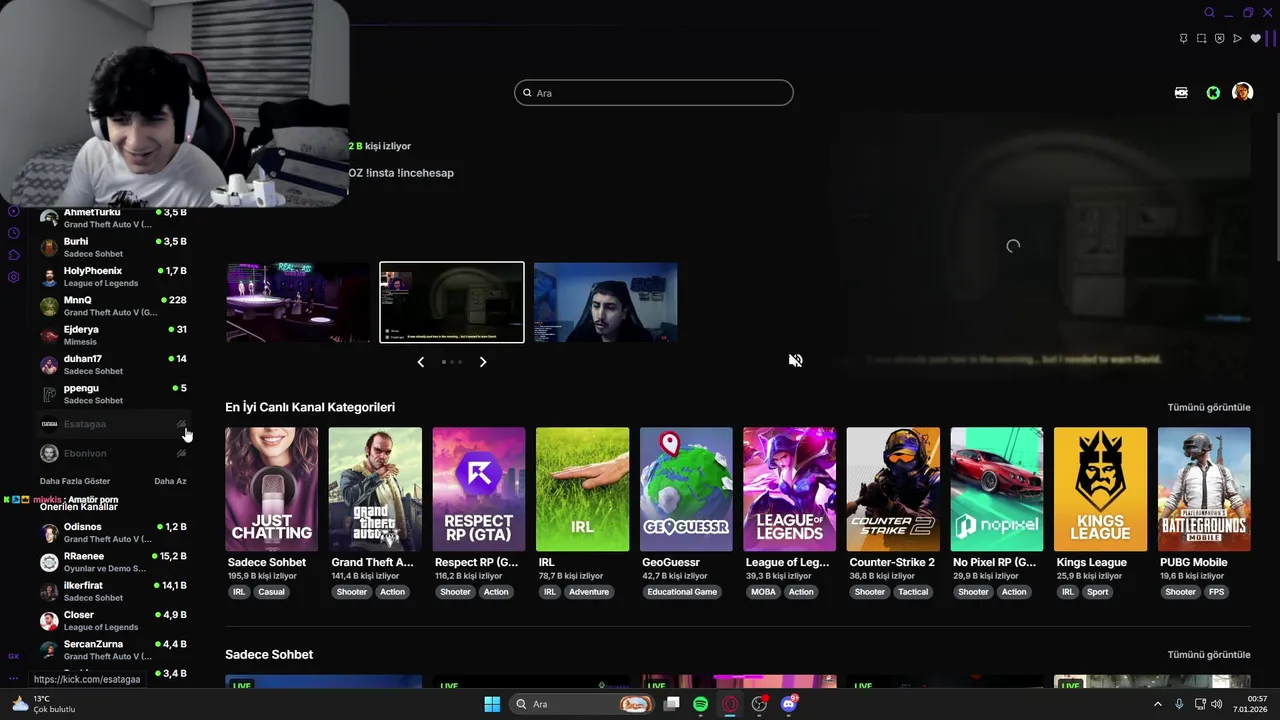Open HolyPhoenix channel in sidebar
Viewport: 1280px width, 720px height.
click(x=113, y=276)
